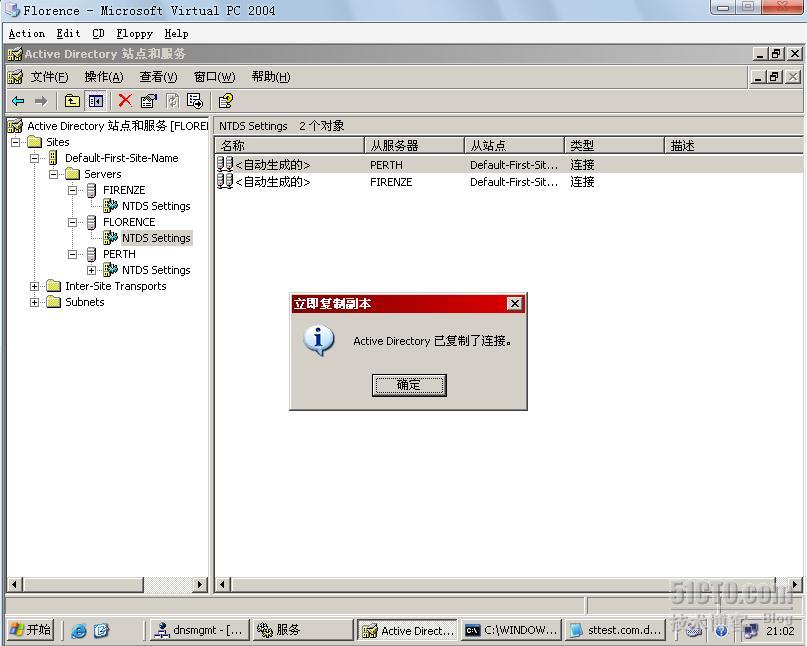Collapse Default-First-Site-Name node
807x646 pixels.
tap(34, 158)
